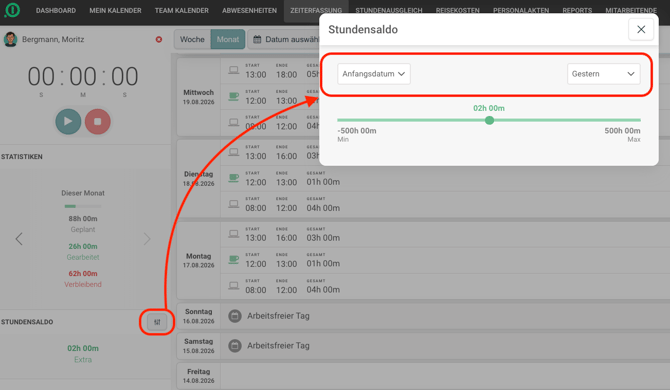Select the Freitag 14.08.2026 day cell

[198, 376]
